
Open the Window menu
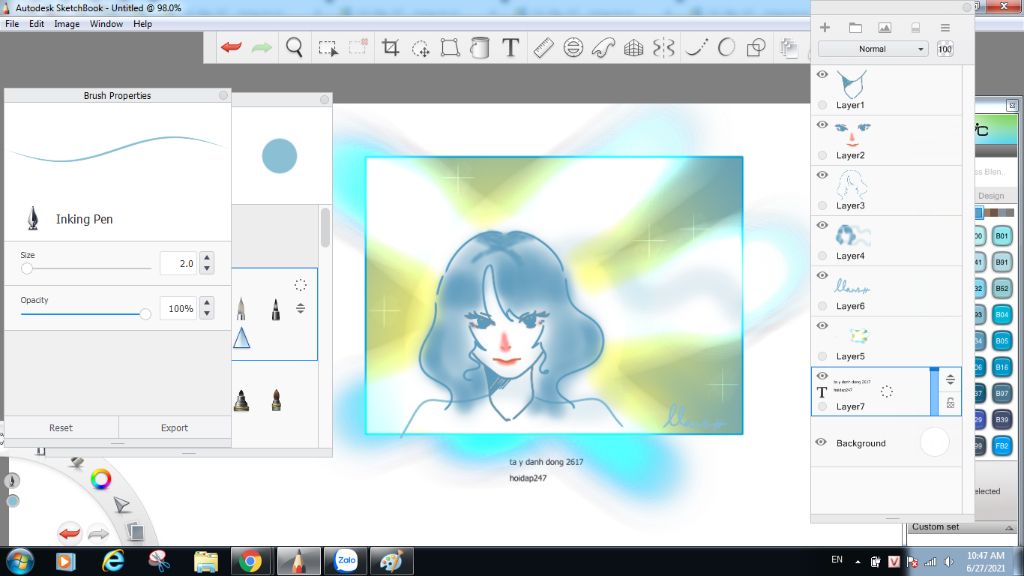[x=106, y=24]
